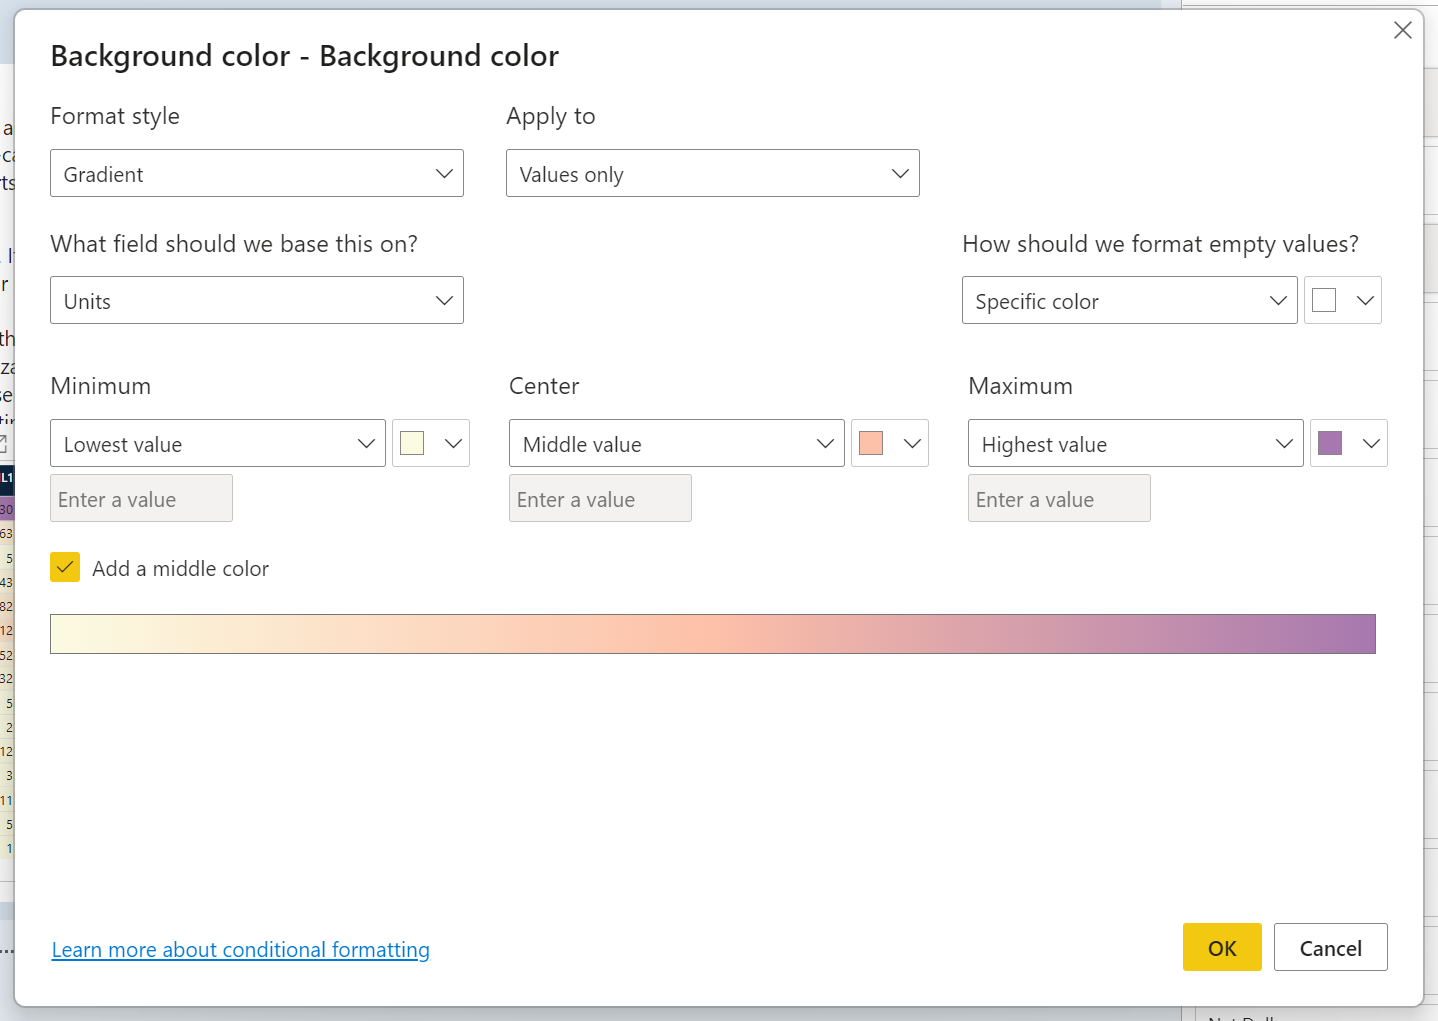Viewport: 1438px width, 1021px height.
Task: Close the Background color dialog
Action: 1402,30
